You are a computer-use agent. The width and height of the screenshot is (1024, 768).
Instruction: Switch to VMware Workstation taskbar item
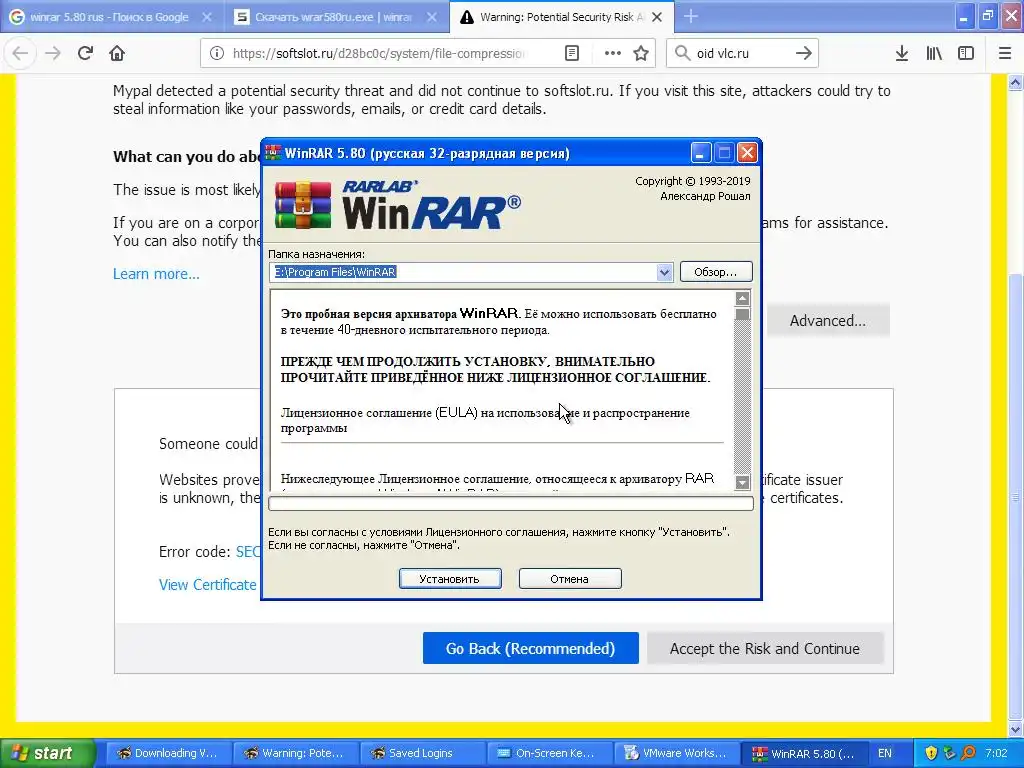[x=675, y=753]
